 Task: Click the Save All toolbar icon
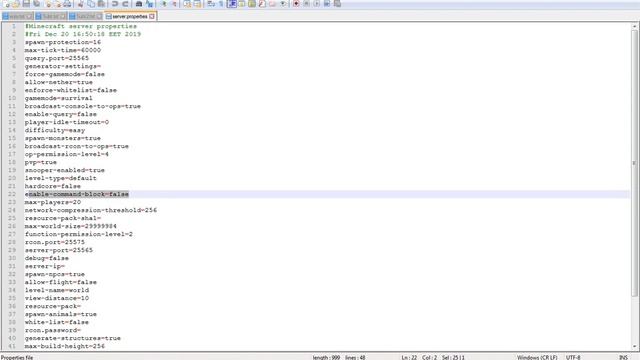(x=36, y=4)
